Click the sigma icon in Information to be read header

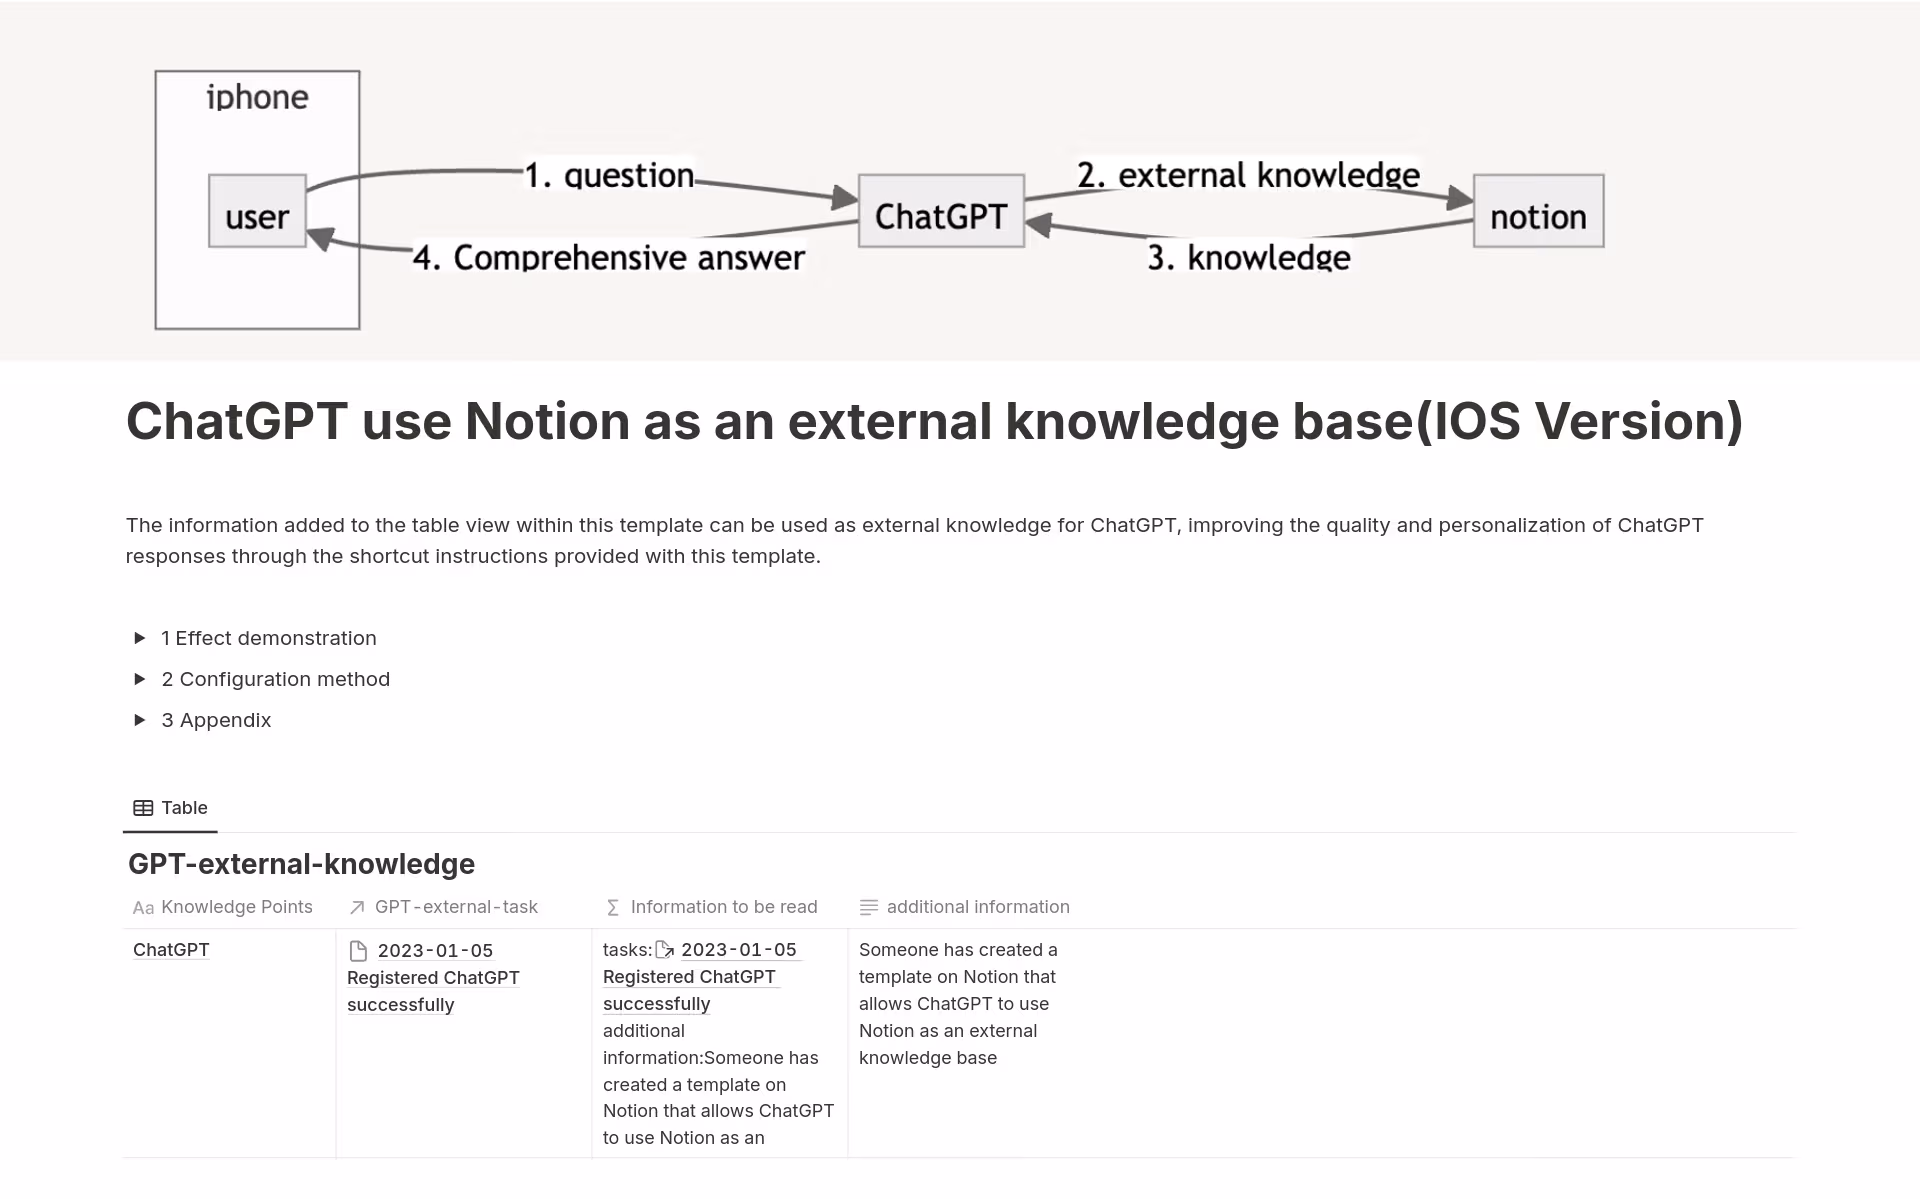(x=610, y=907)
